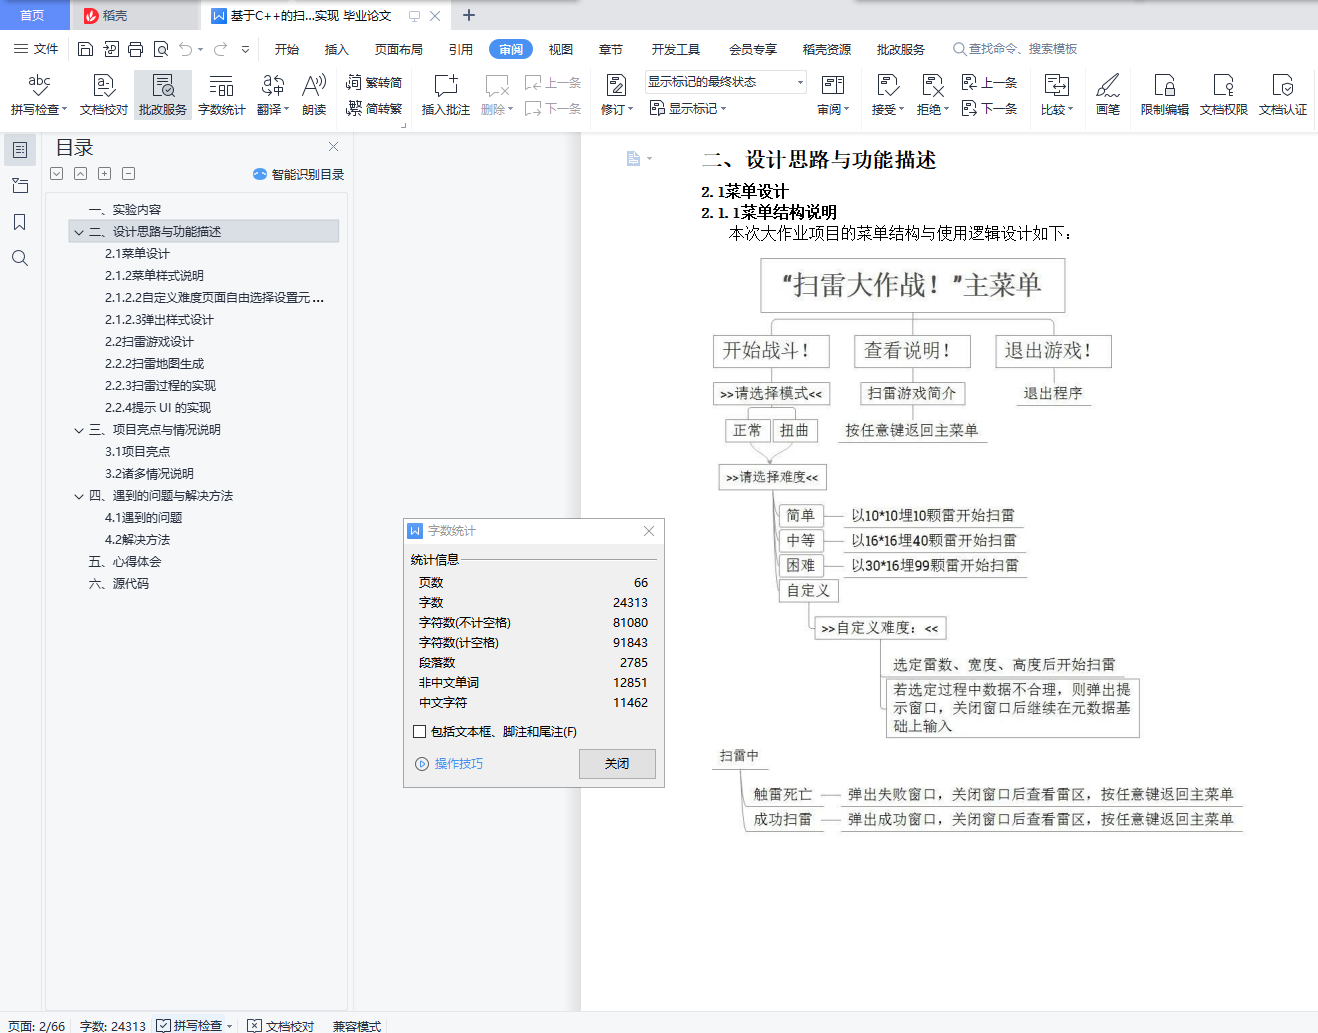
Task: Select the 画笔 pen tool
Action: point(1107,95)
